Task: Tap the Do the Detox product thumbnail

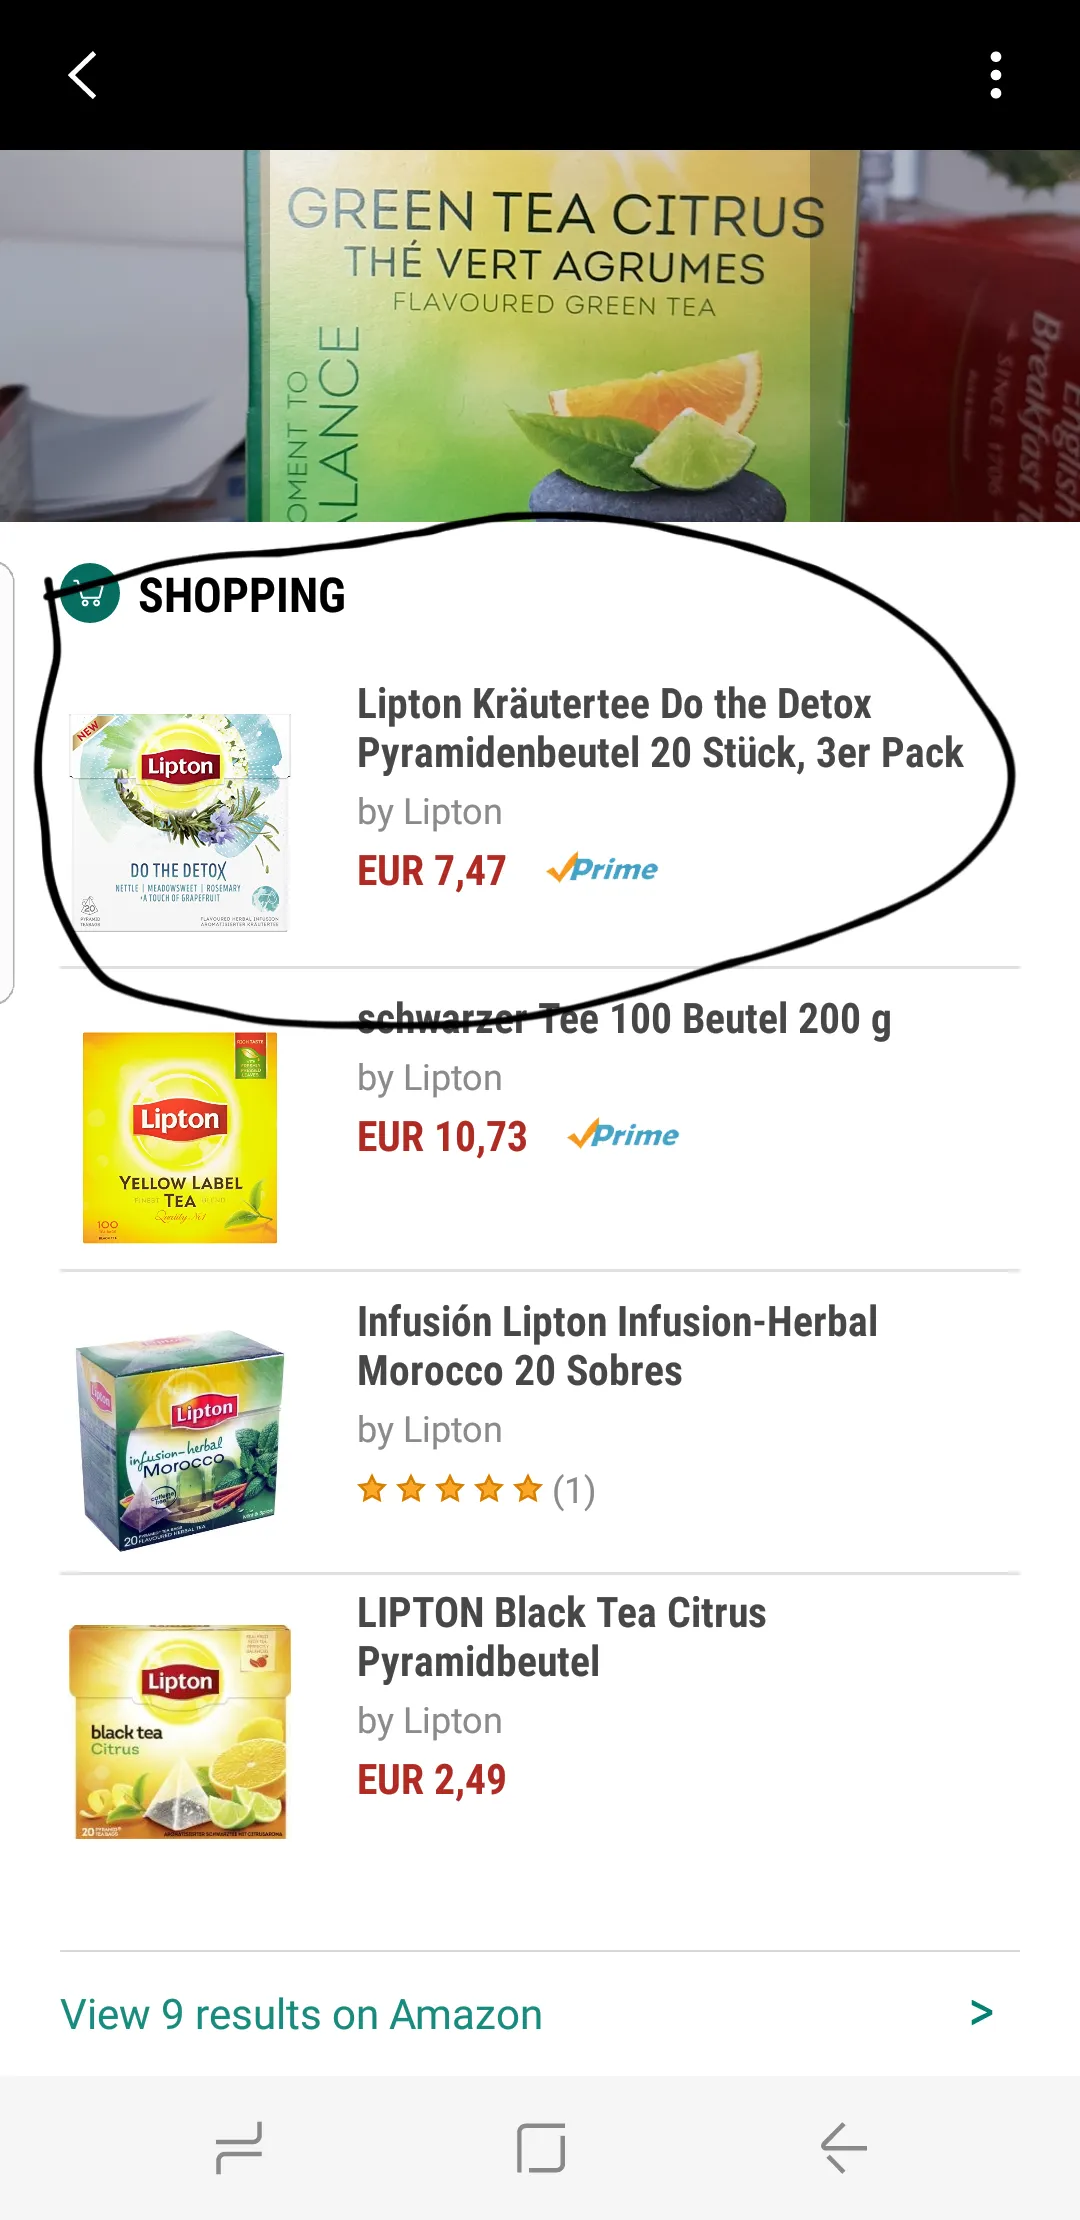Action: pyautogui.click(x=180, y=822)
